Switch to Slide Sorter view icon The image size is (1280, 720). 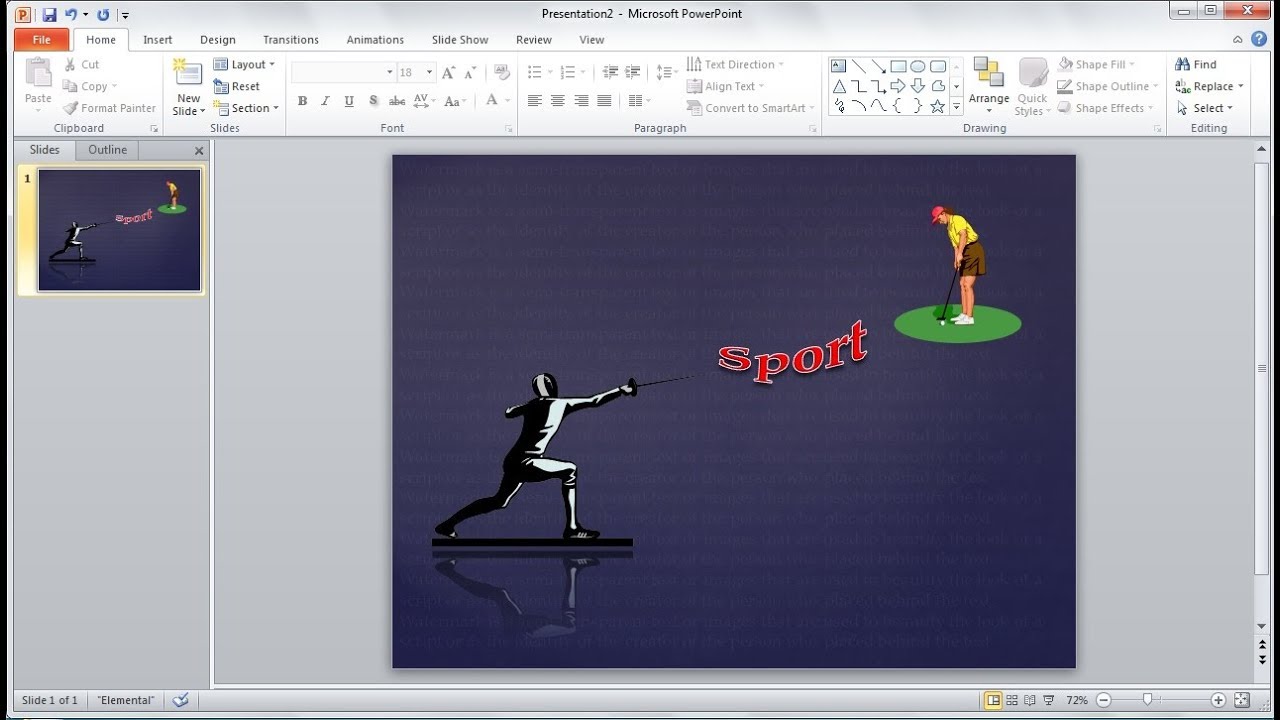(1012, 700)
